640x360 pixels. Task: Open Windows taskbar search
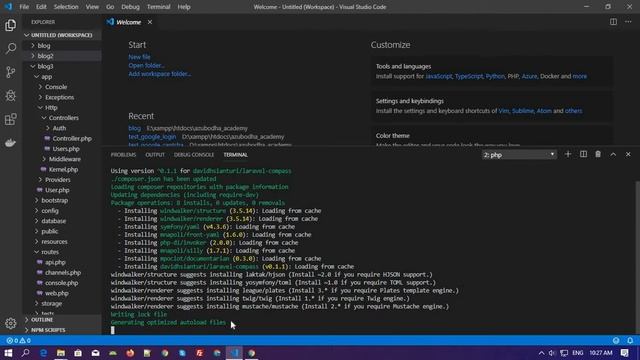pos(25,353)
